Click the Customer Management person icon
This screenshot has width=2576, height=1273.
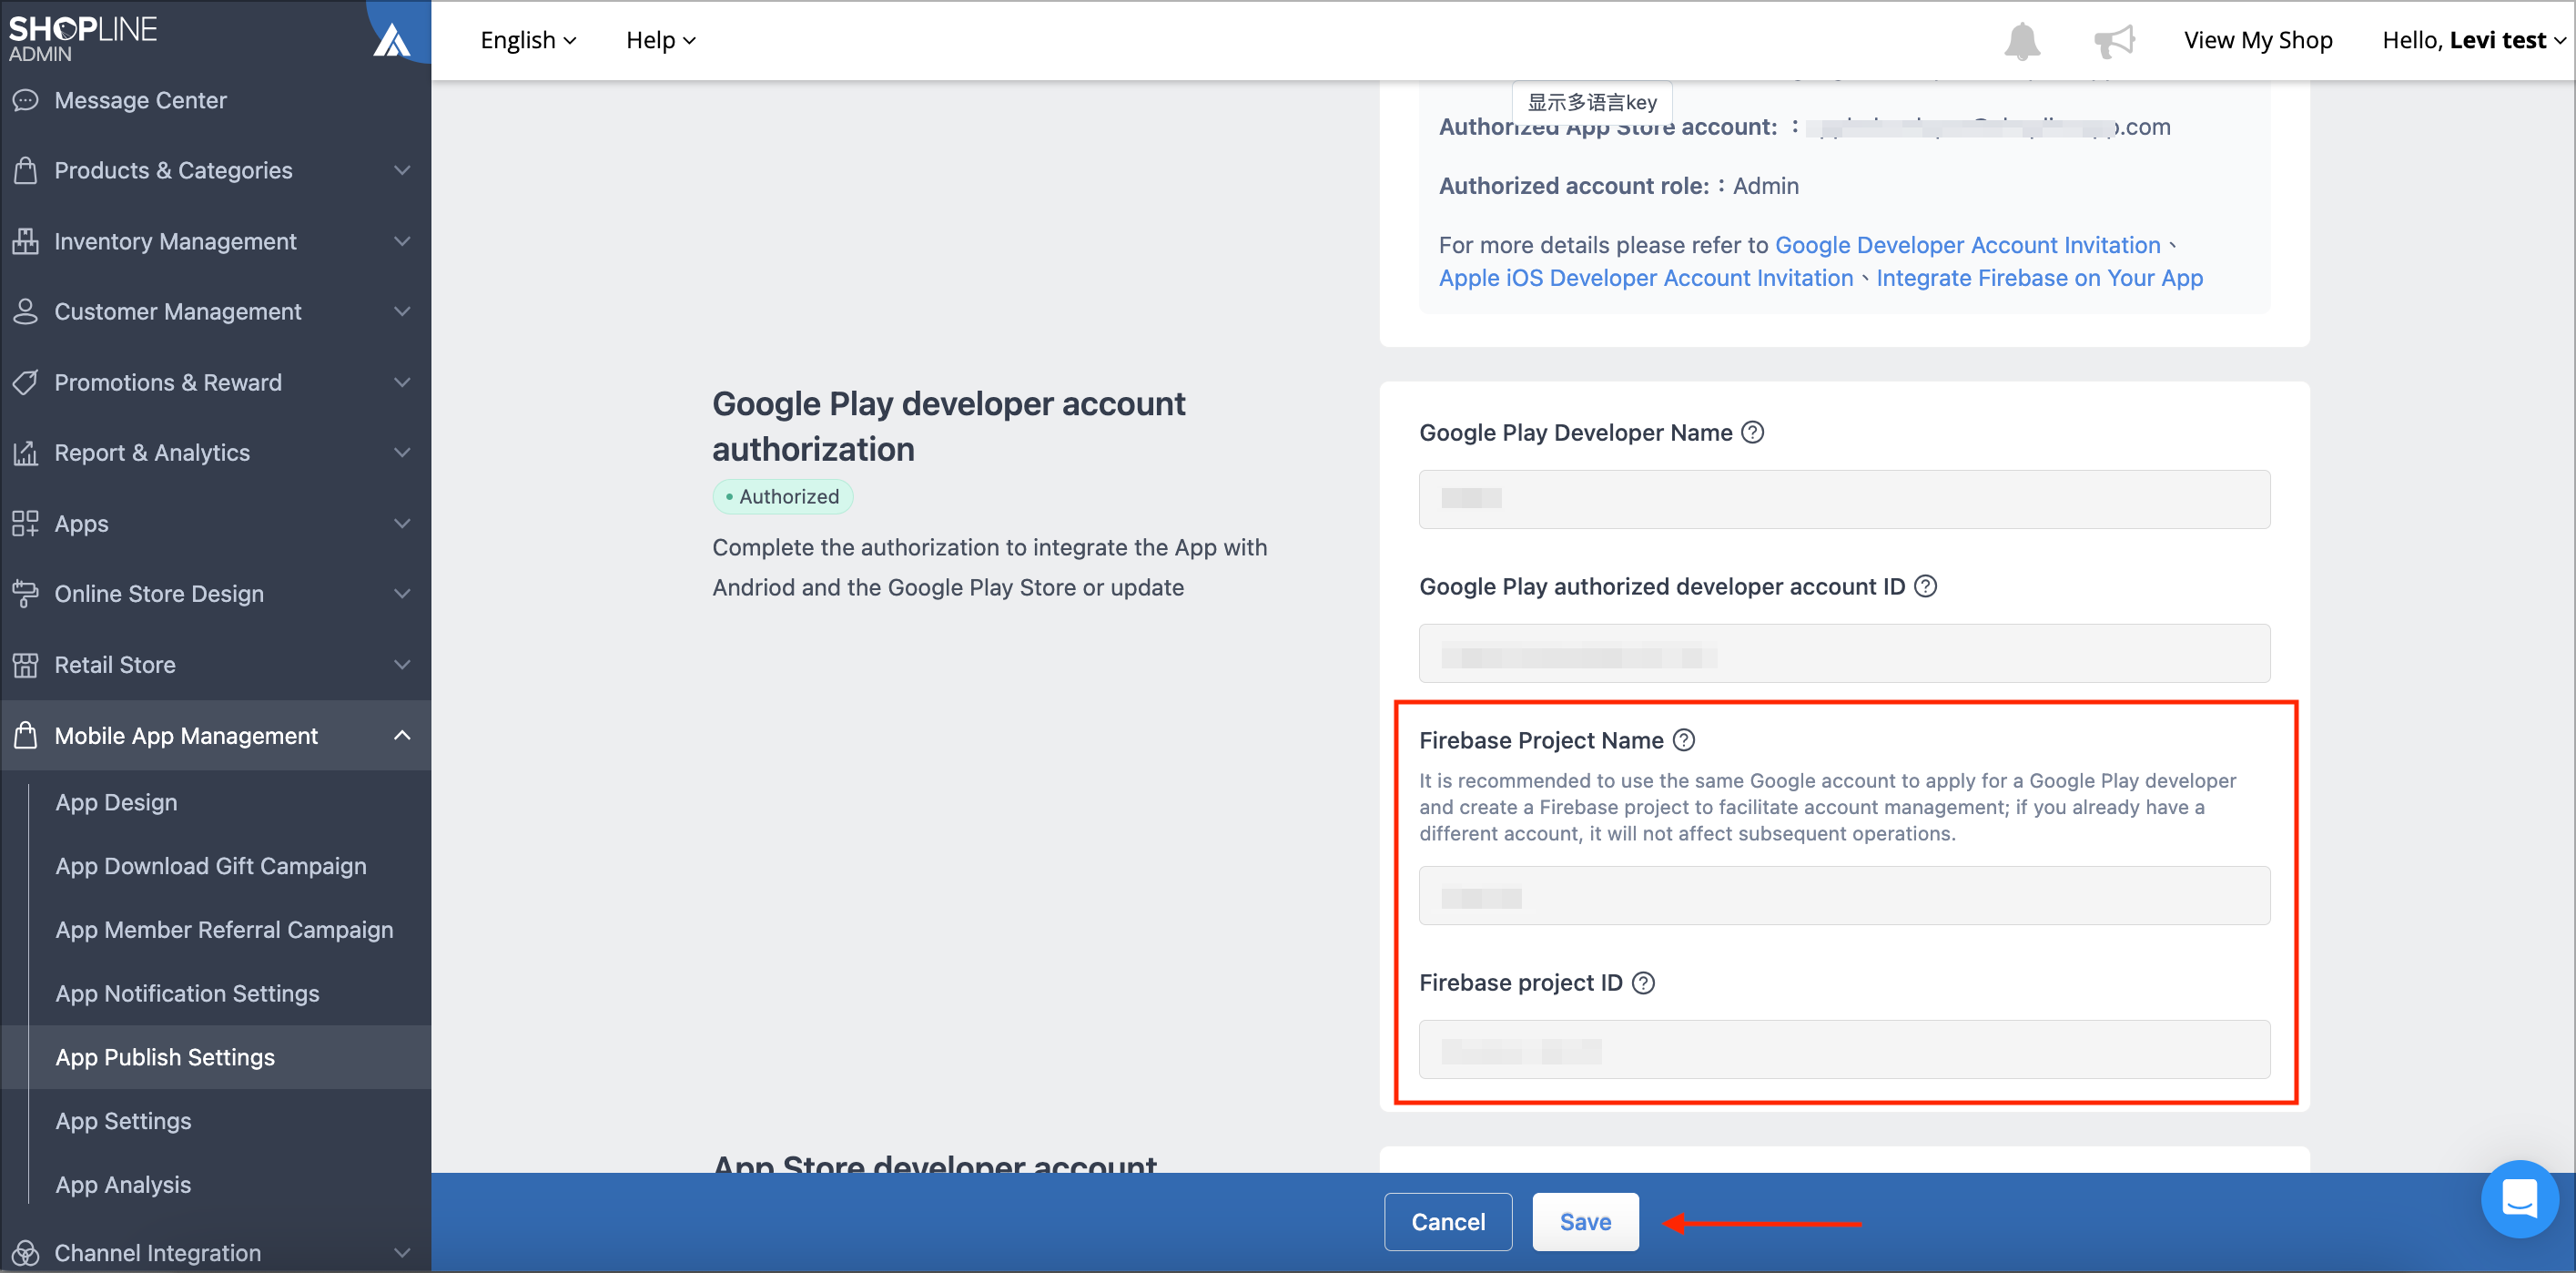coord(26,311)
